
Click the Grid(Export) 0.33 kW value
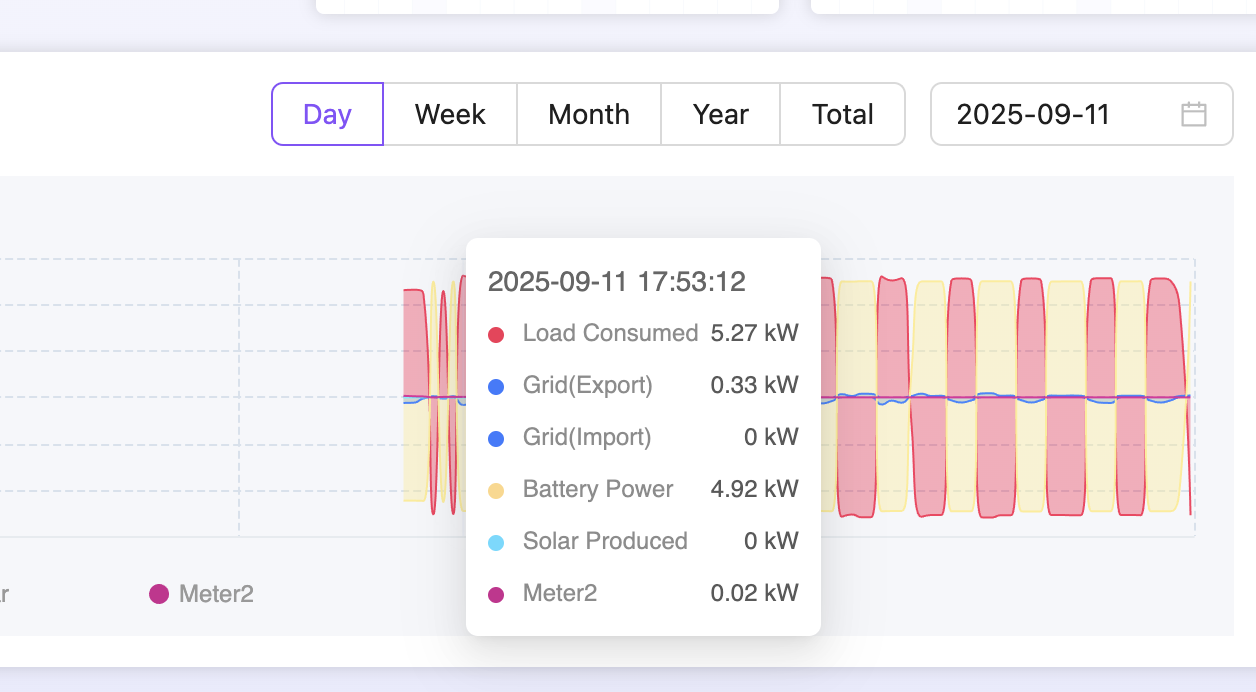pyautogui.click(x=754, y=385)
